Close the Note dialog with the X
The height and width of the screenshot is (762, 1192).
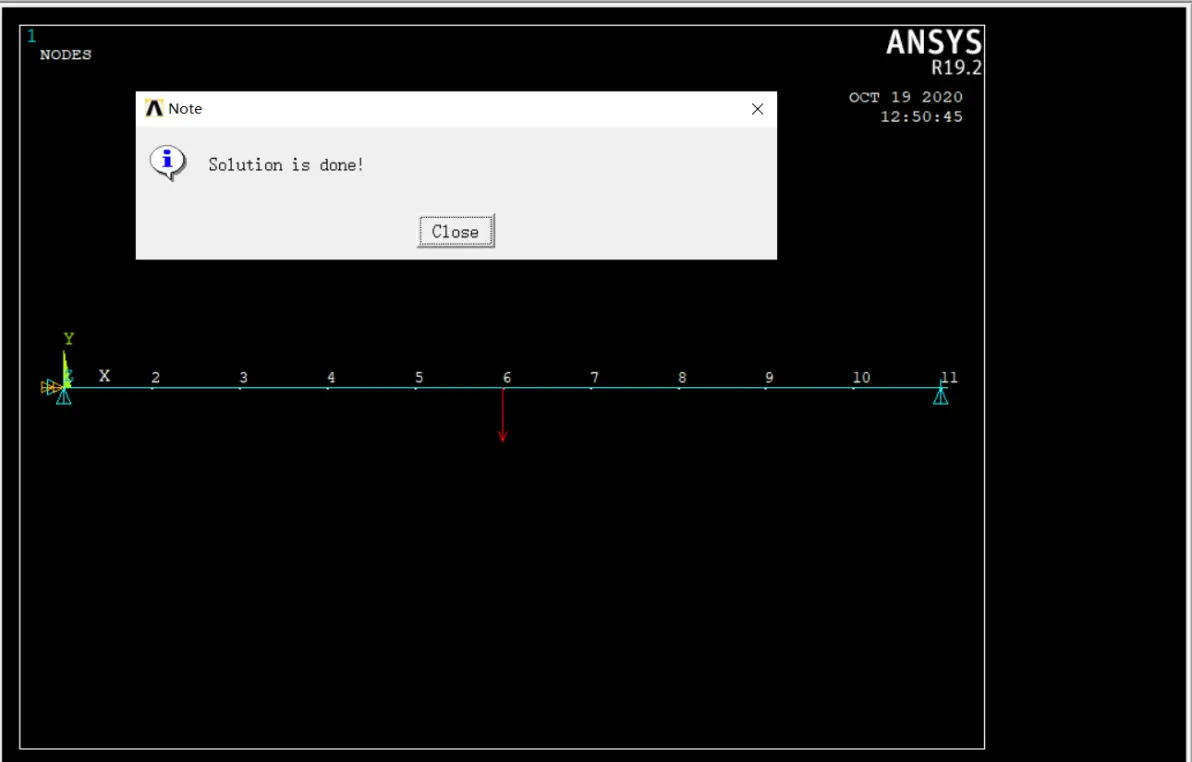coord(757,109)
